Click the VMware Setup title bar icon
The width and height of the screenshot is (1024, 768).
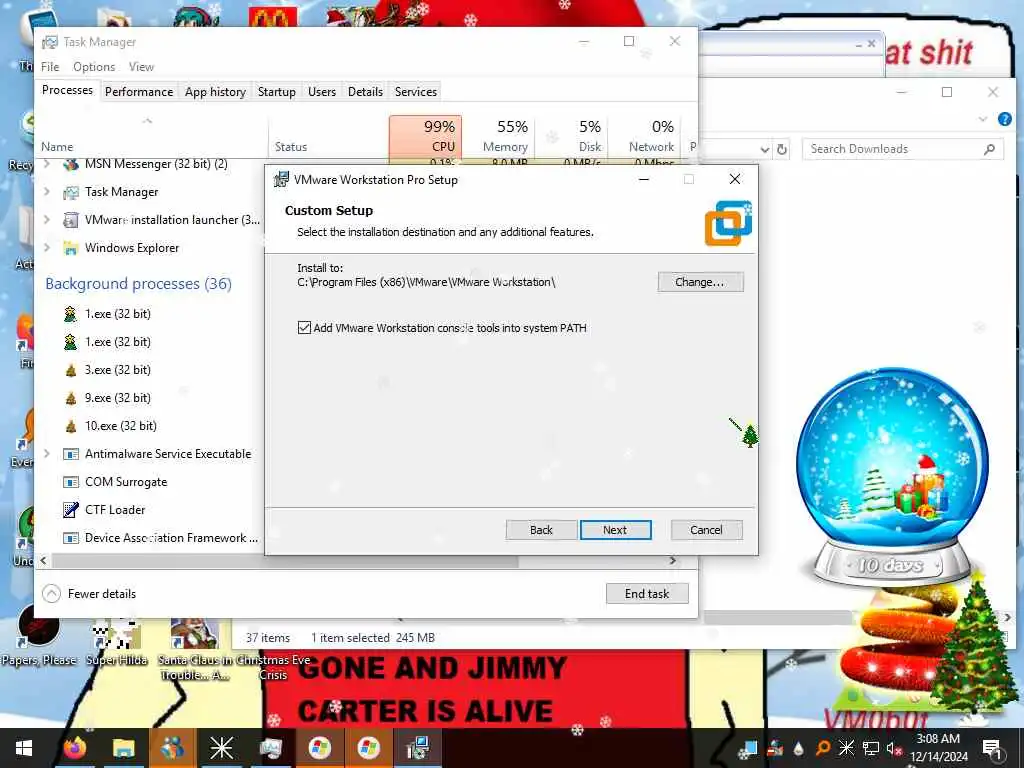(x=281, y=180)
